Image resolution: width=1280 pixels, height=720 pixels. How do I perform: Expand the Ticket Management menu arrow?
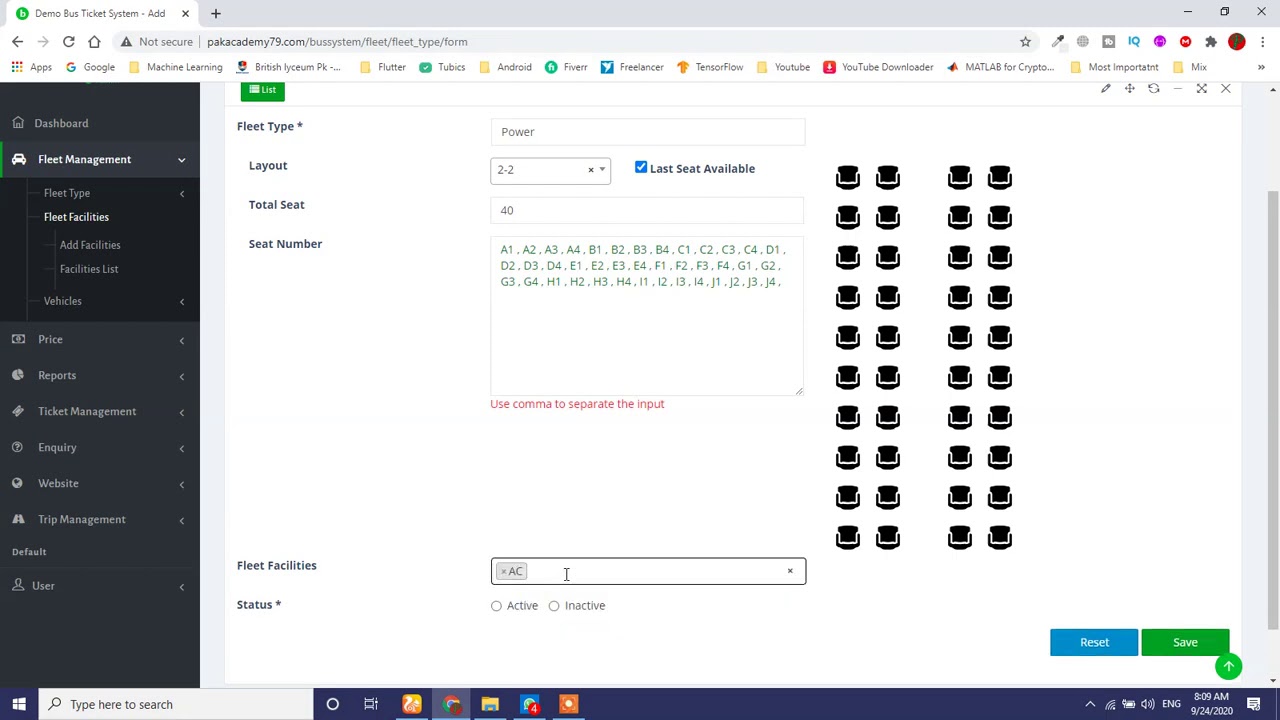181,412
